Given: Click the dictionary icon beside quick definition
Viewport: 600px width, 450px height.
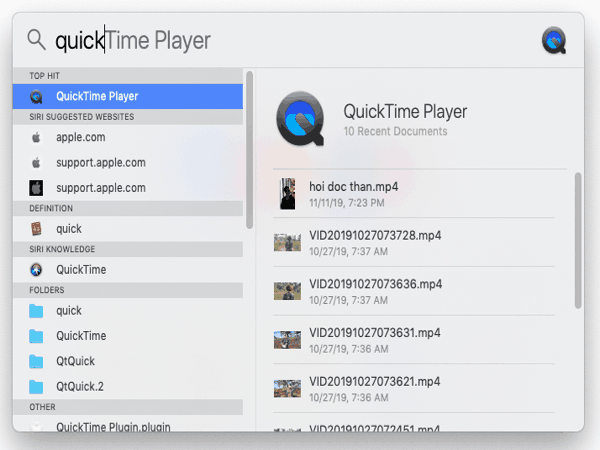Looking at the screenshot, I should pos(36,229).
